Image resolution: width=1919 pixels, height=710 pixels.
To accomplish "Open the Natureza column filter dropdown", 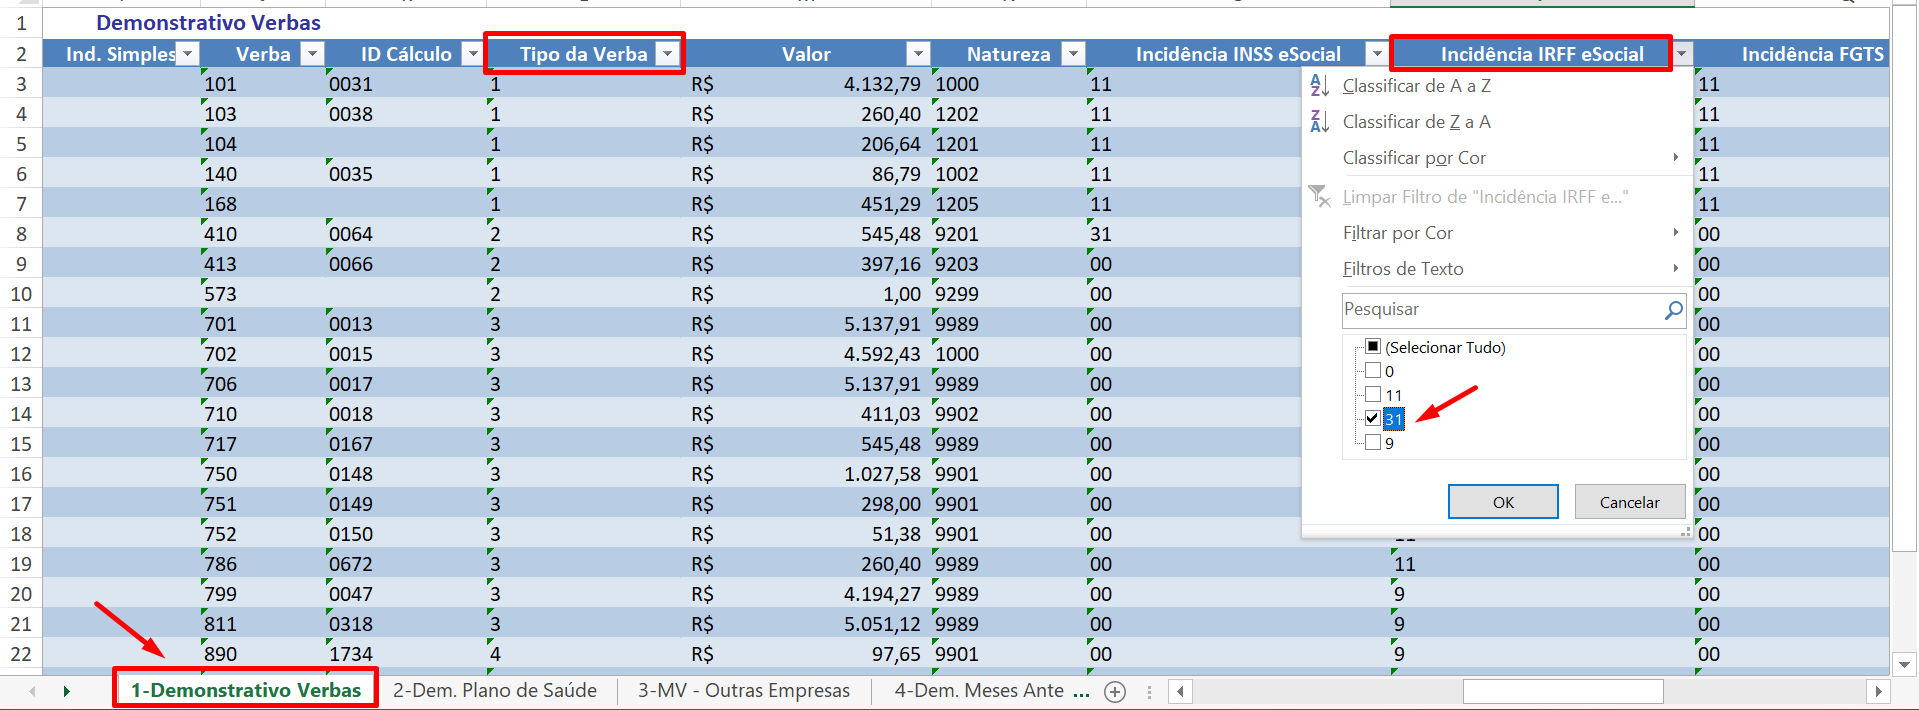I will pos(1073,54).
